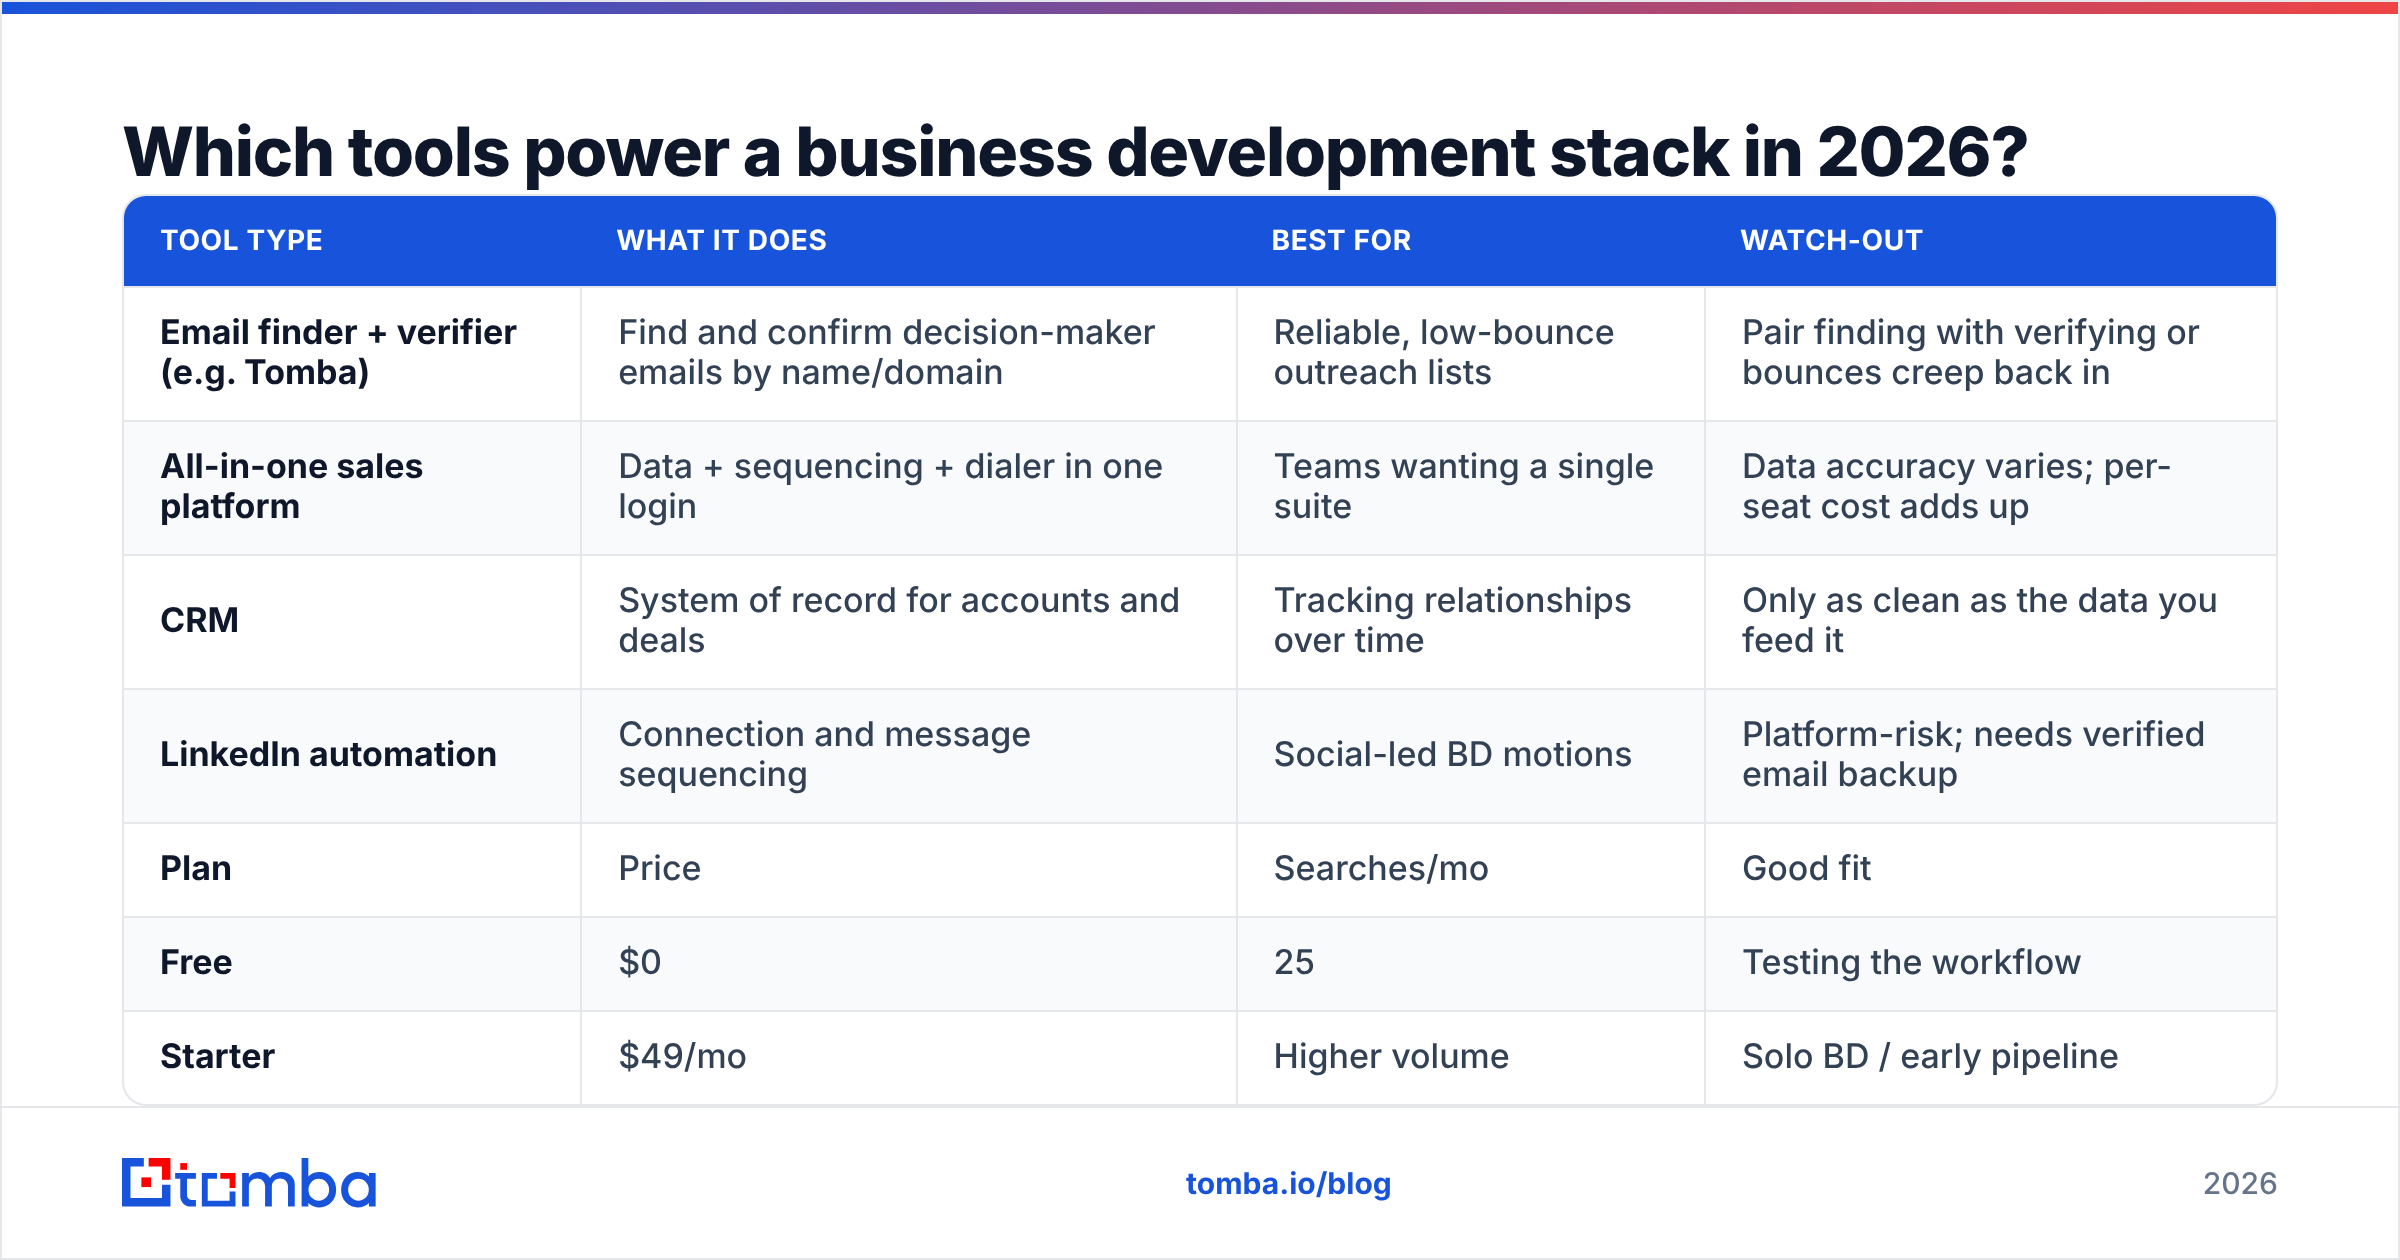Click the 'LinkedIn automation' row label

point(328,754)
